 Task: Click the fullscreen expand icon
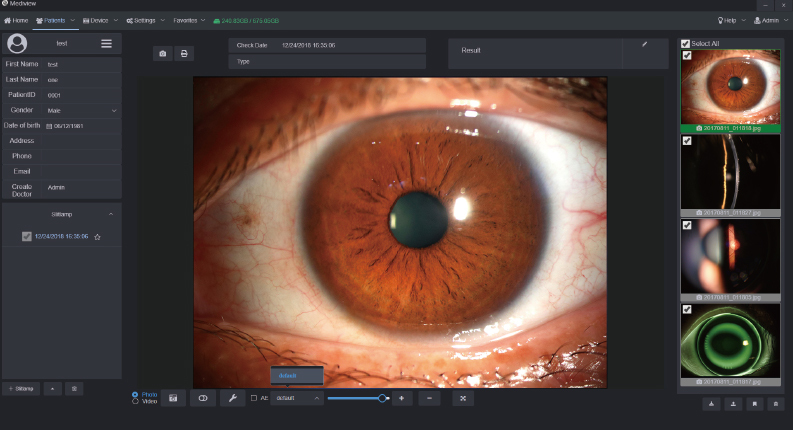coord(463,398)
